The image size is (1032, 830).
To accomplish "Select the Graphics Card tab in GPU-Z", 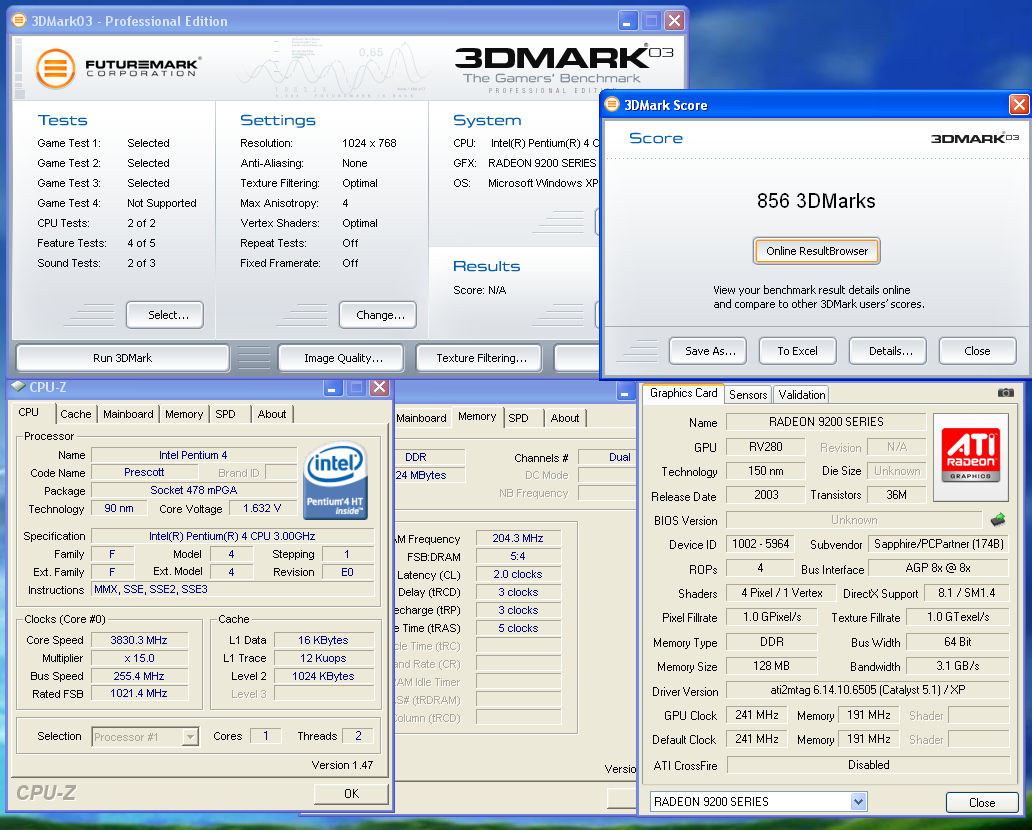I will tap(683, 393).
